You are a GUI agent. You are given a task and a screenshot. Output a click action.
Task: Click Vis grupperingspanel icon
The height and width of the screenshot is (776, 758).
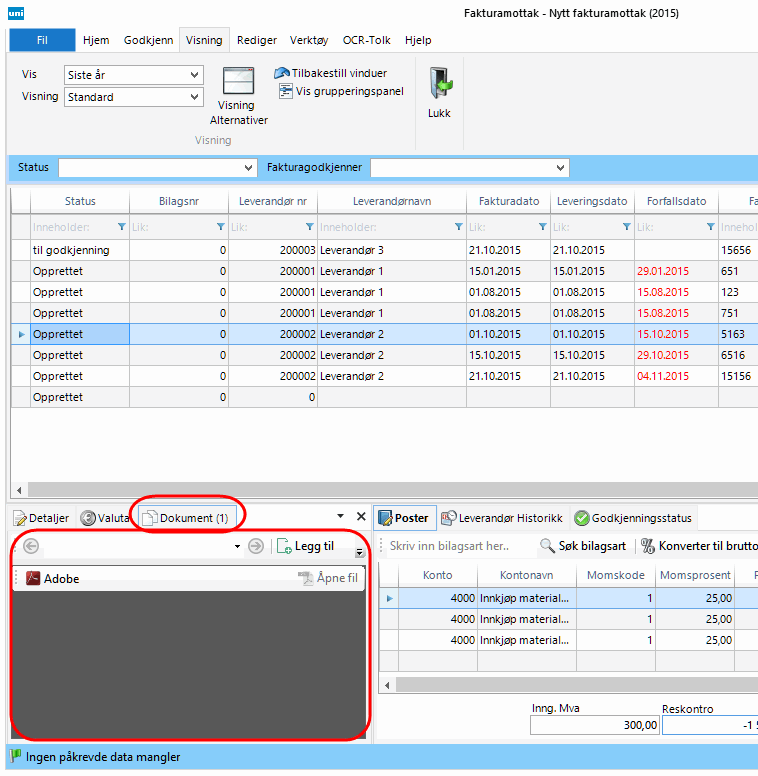(x=286, y=91)
